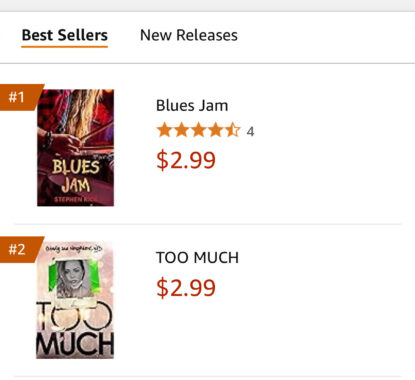Switch to the Best Sellers tab
415x380 pixels.
65,35
